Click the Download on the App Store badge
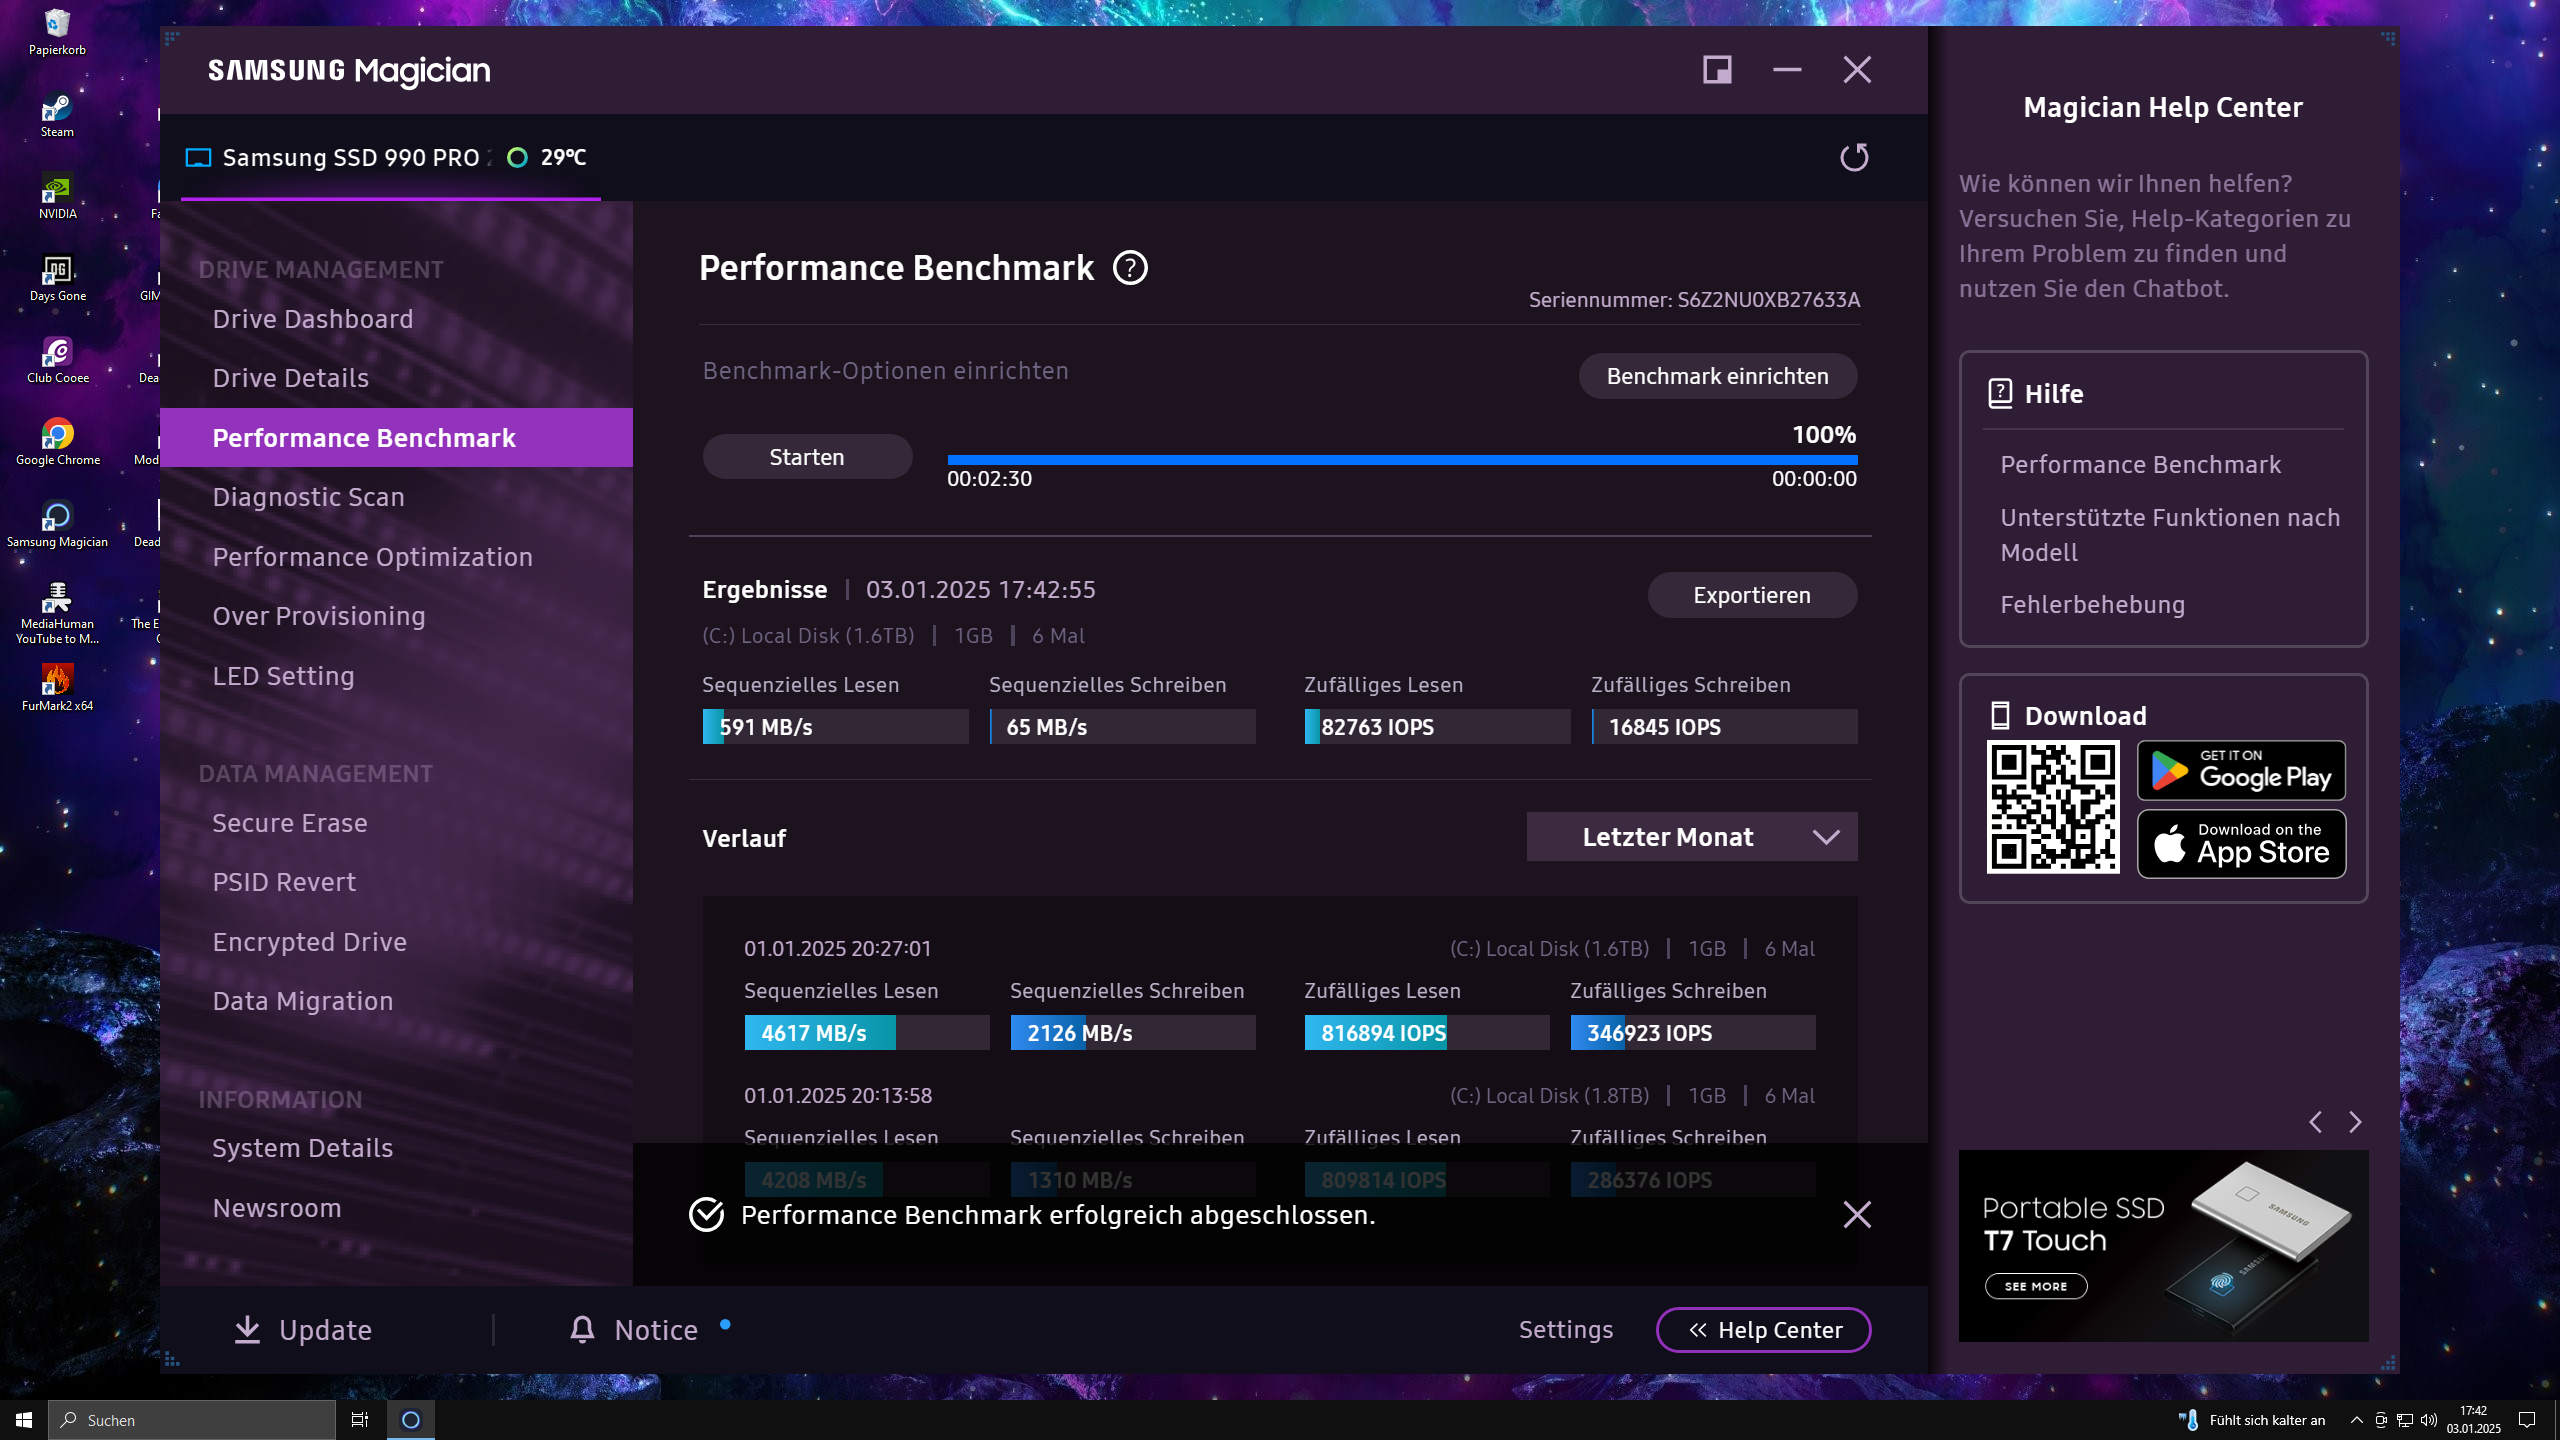This screenshot has width=2560, height=1440. point(2240,844)
